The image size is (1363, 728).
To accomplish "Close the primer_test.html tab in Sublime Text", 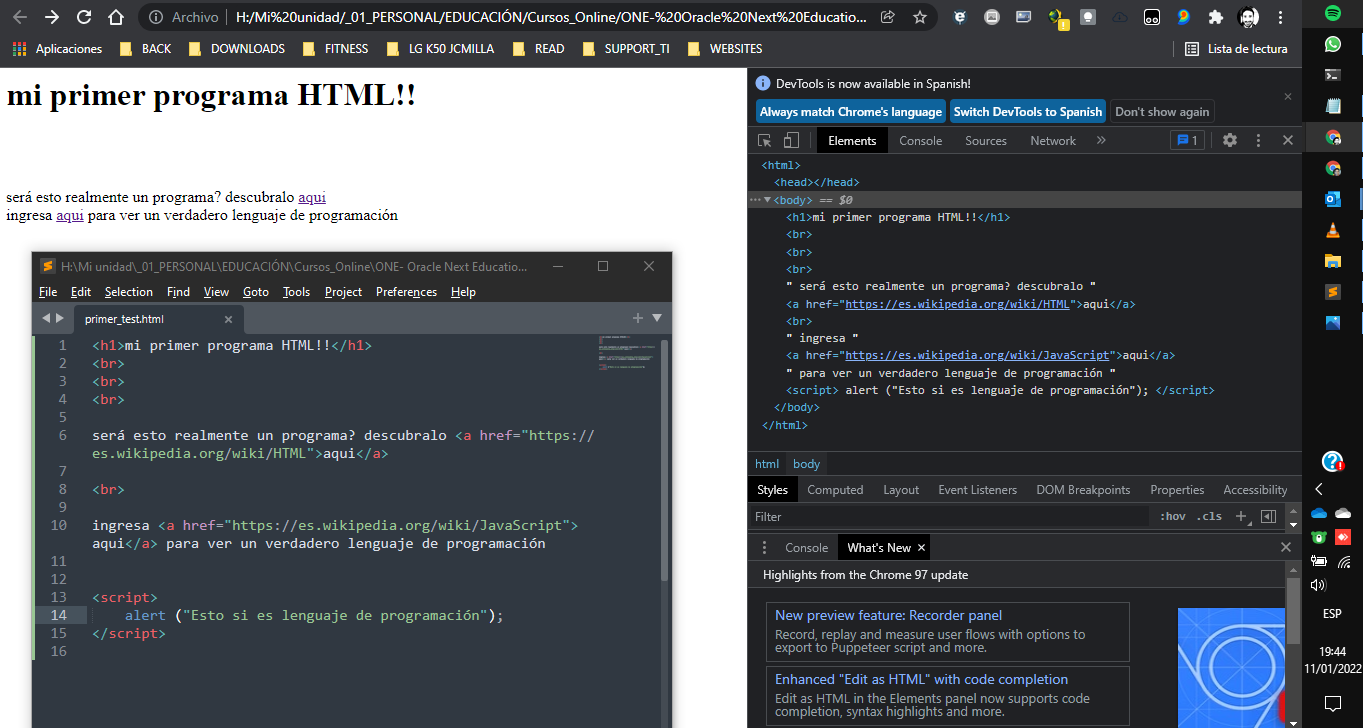I will (228, 320).
